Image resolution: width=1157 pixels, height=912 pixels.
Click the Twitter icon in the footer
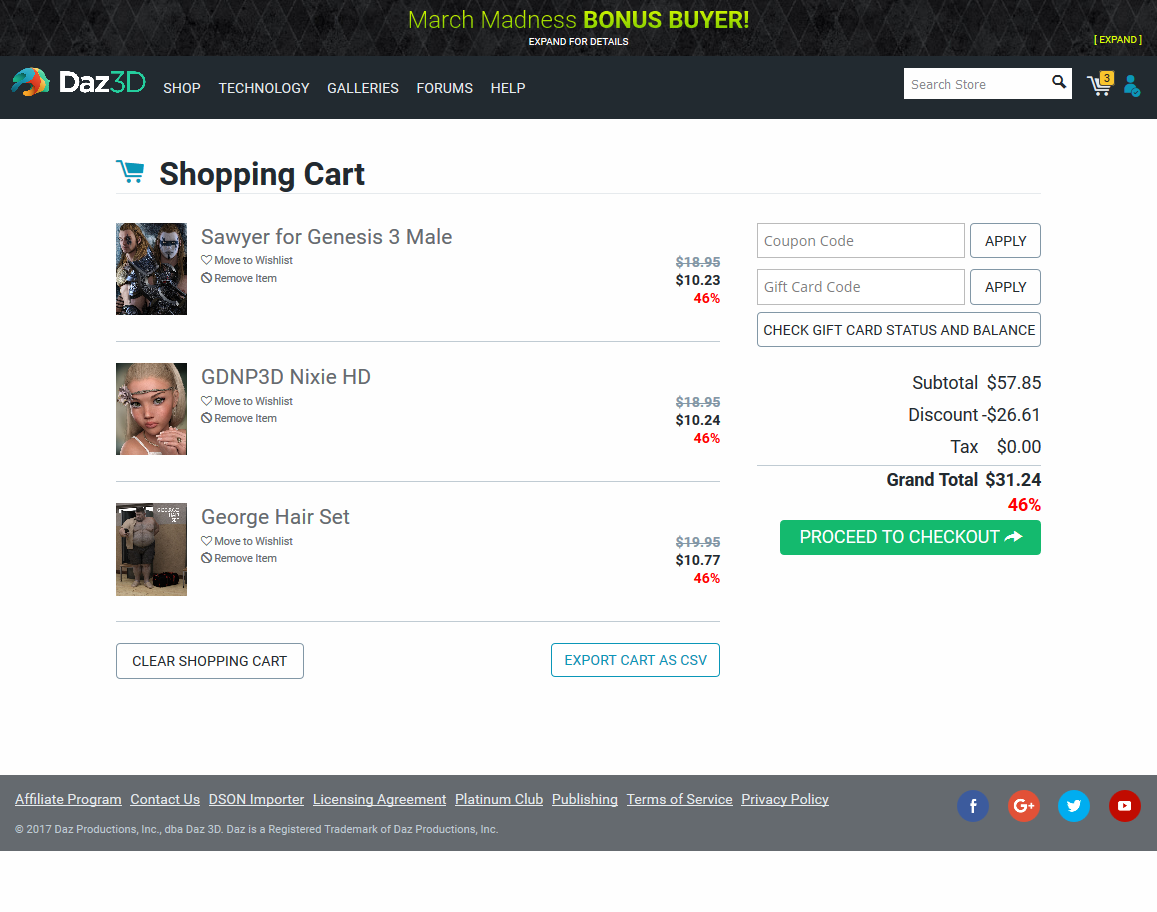click(1074, 806)
